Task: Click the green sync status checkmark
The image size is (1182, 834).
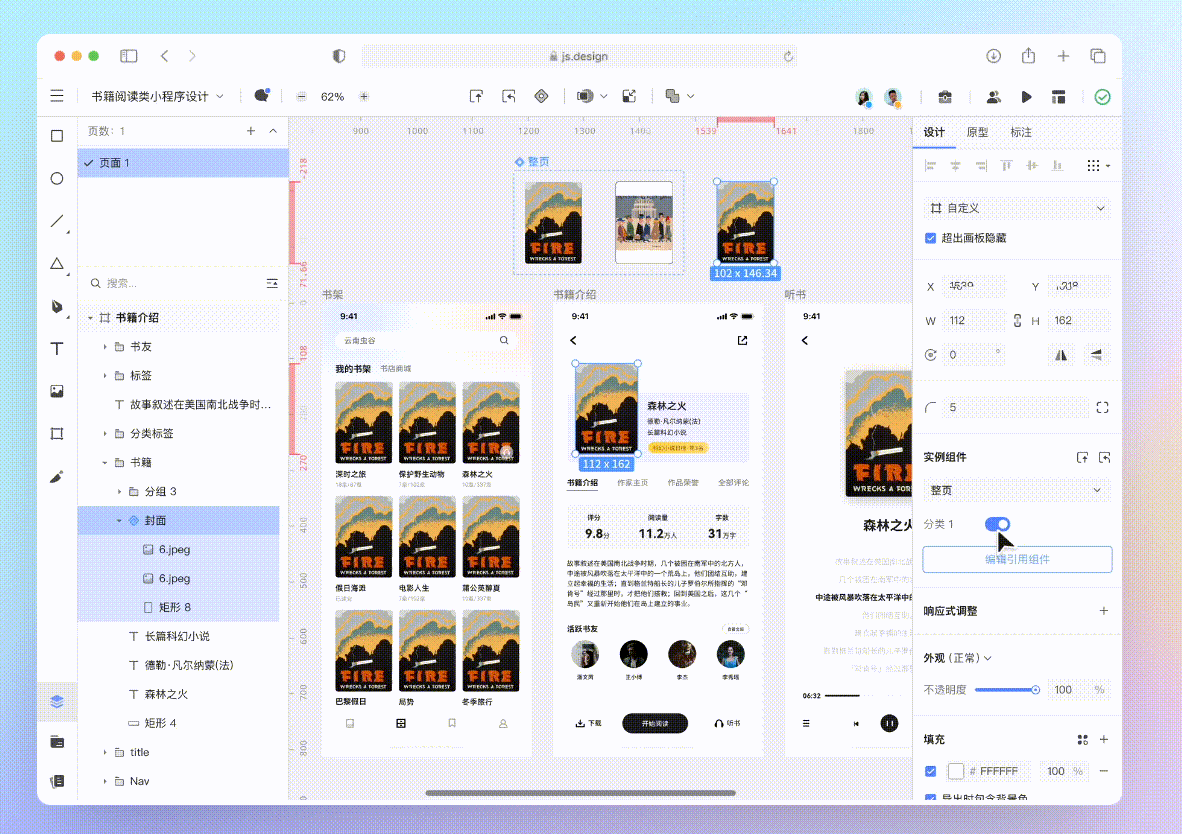Action: coord(1102,97)
